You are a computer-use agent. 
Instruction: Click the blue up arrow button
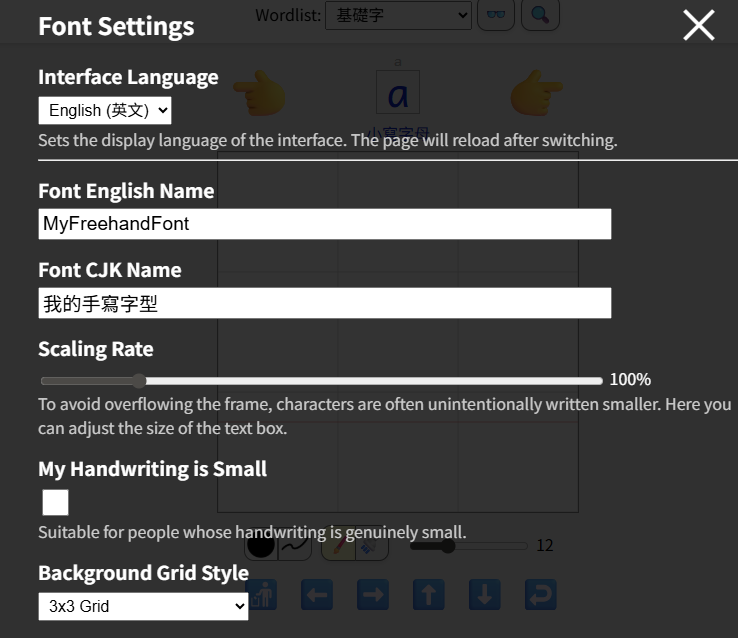pos(429,595)
